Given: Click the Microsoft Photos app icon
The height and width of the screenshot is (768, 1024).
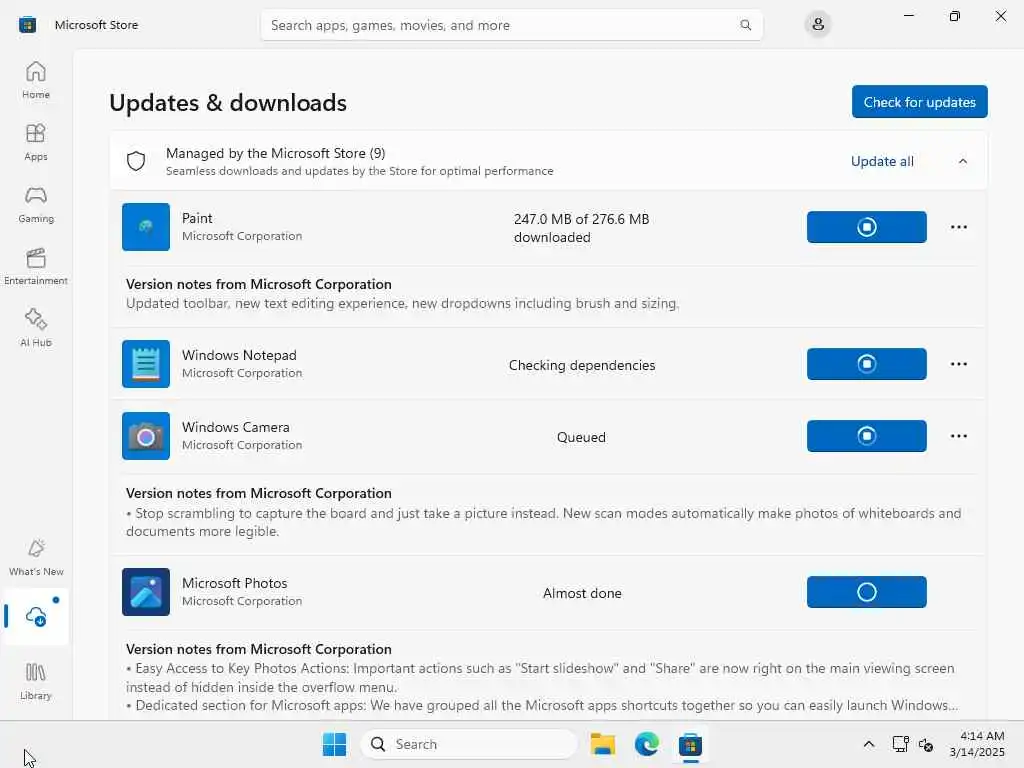Looking at the screenshot, I should click(x=146, y=592).
